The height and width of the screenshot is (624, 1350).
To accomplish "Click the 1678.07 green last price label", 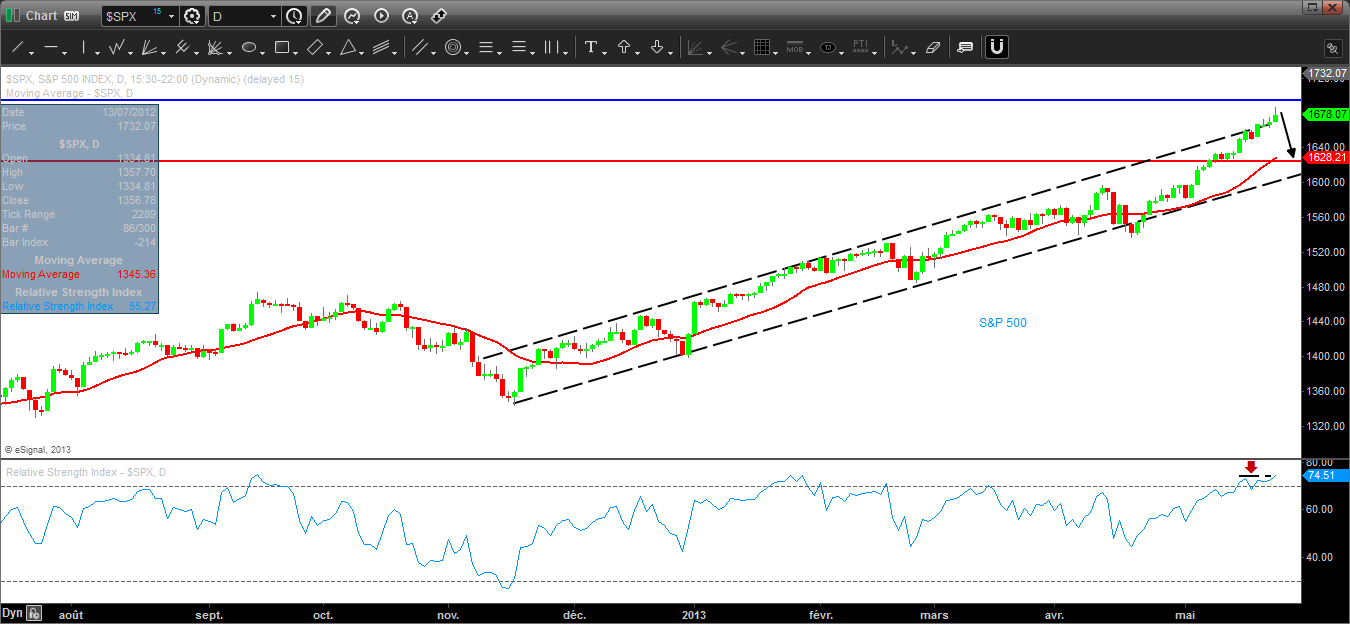I will click(1327, 115).
